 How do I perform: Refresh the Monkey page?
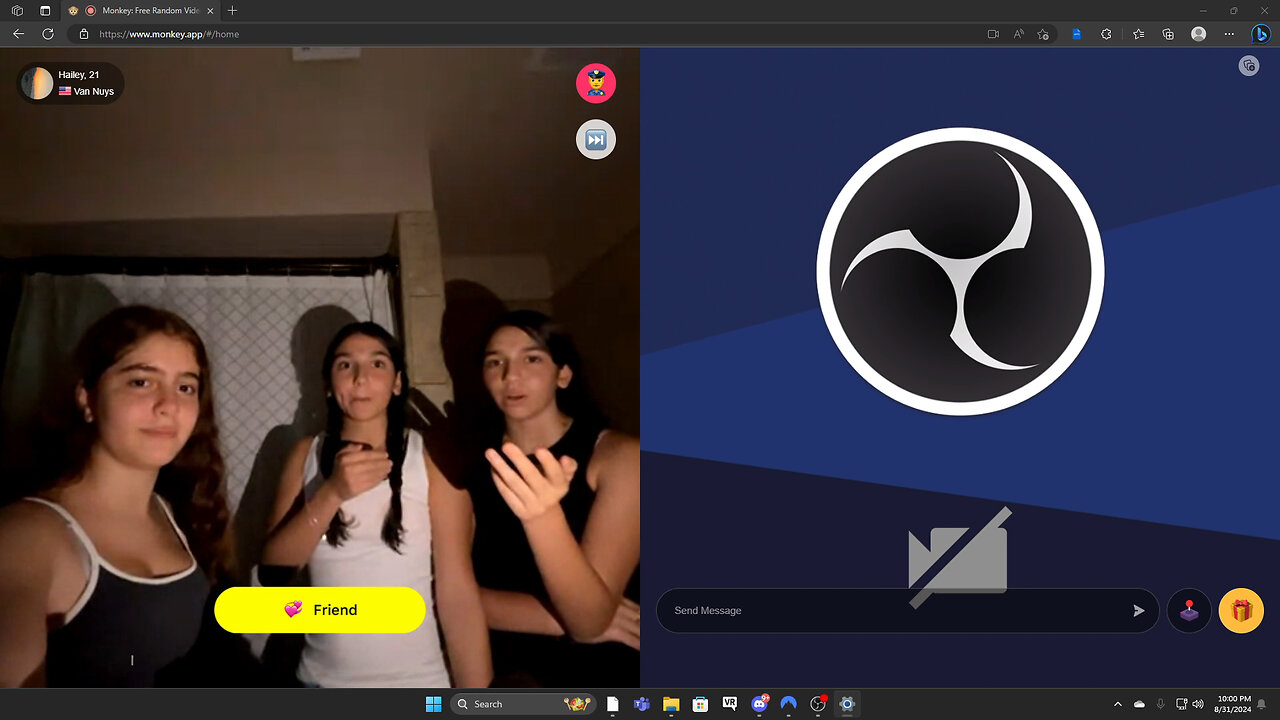47,34
